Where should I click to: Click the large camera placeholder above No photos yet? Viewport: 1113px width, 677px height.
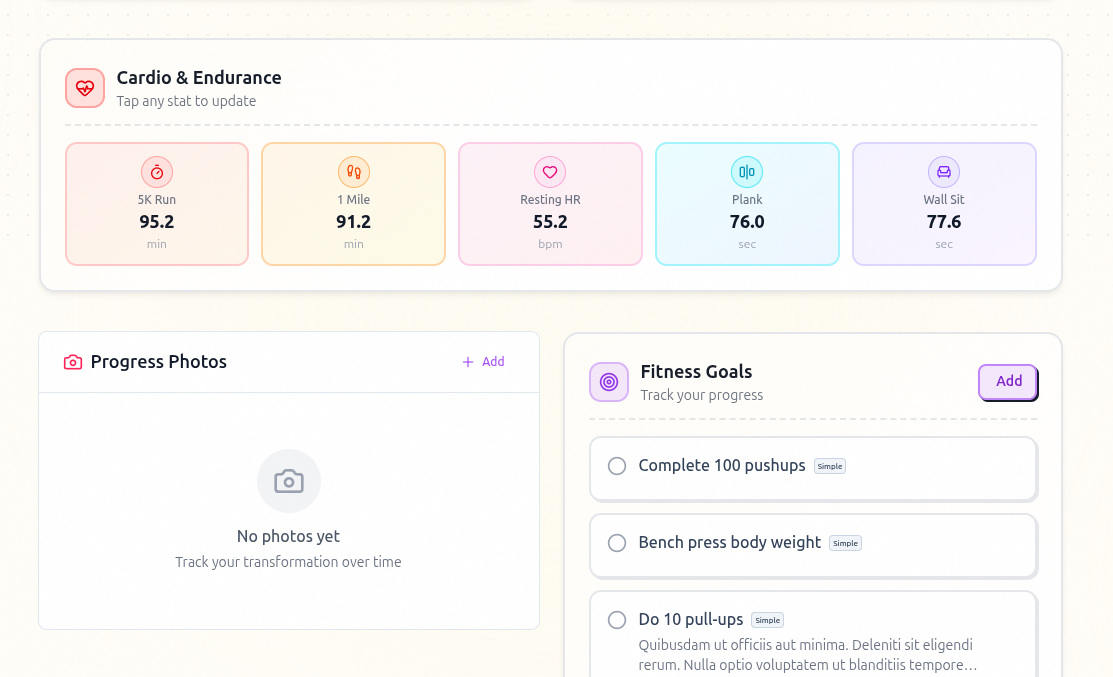289,481
